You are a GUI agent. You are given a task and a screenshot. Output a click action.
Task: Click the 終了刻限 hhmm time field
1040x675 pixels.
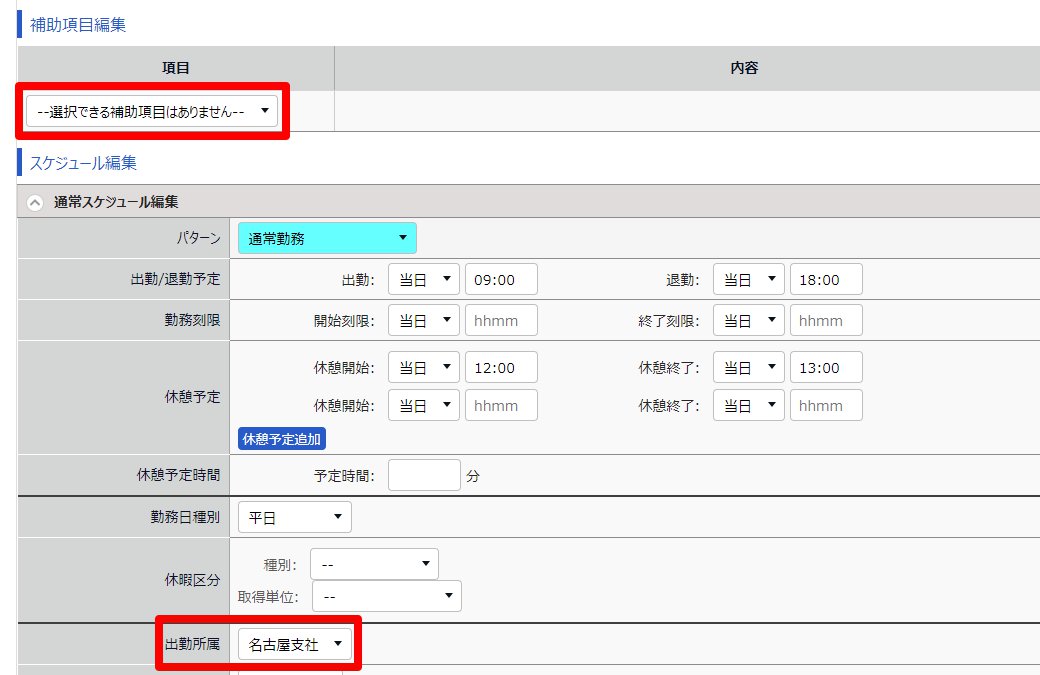(x=826, y=320)
